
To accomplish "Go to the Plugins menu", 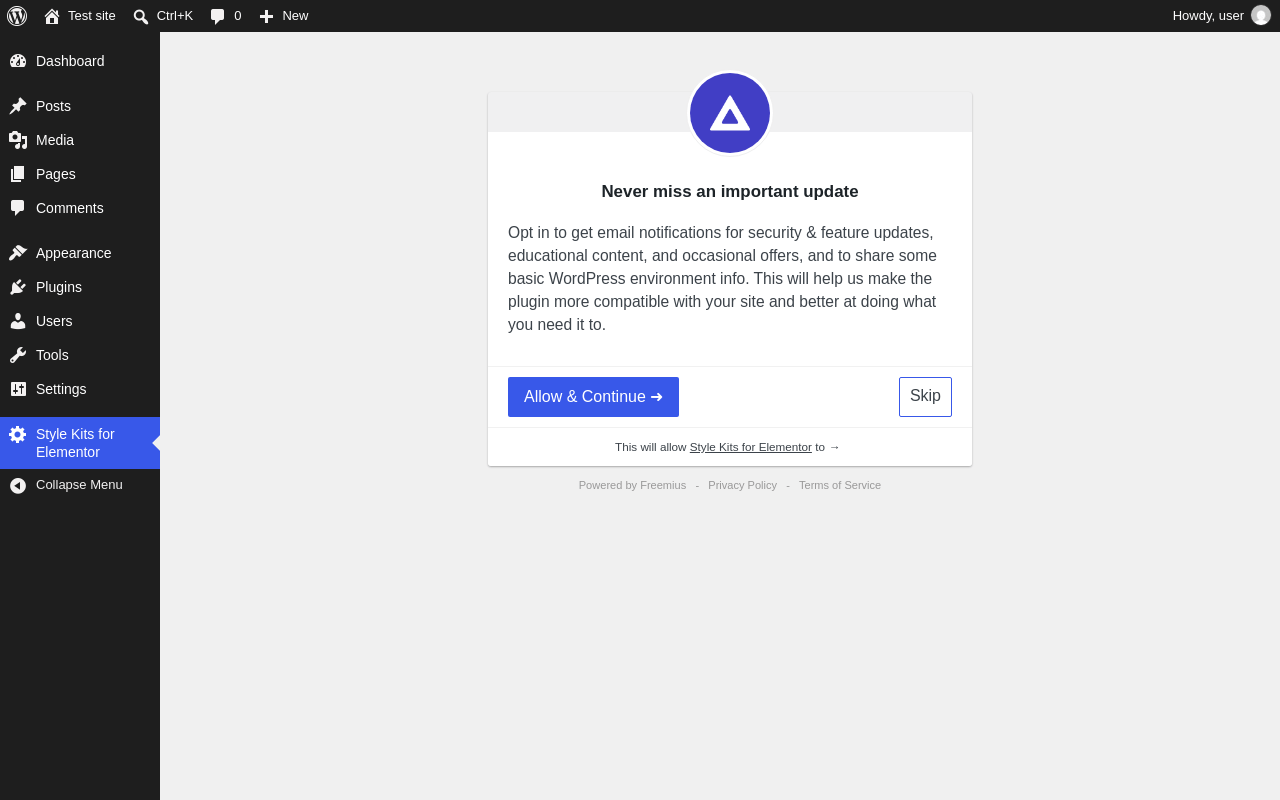I will tap(80, 287).
